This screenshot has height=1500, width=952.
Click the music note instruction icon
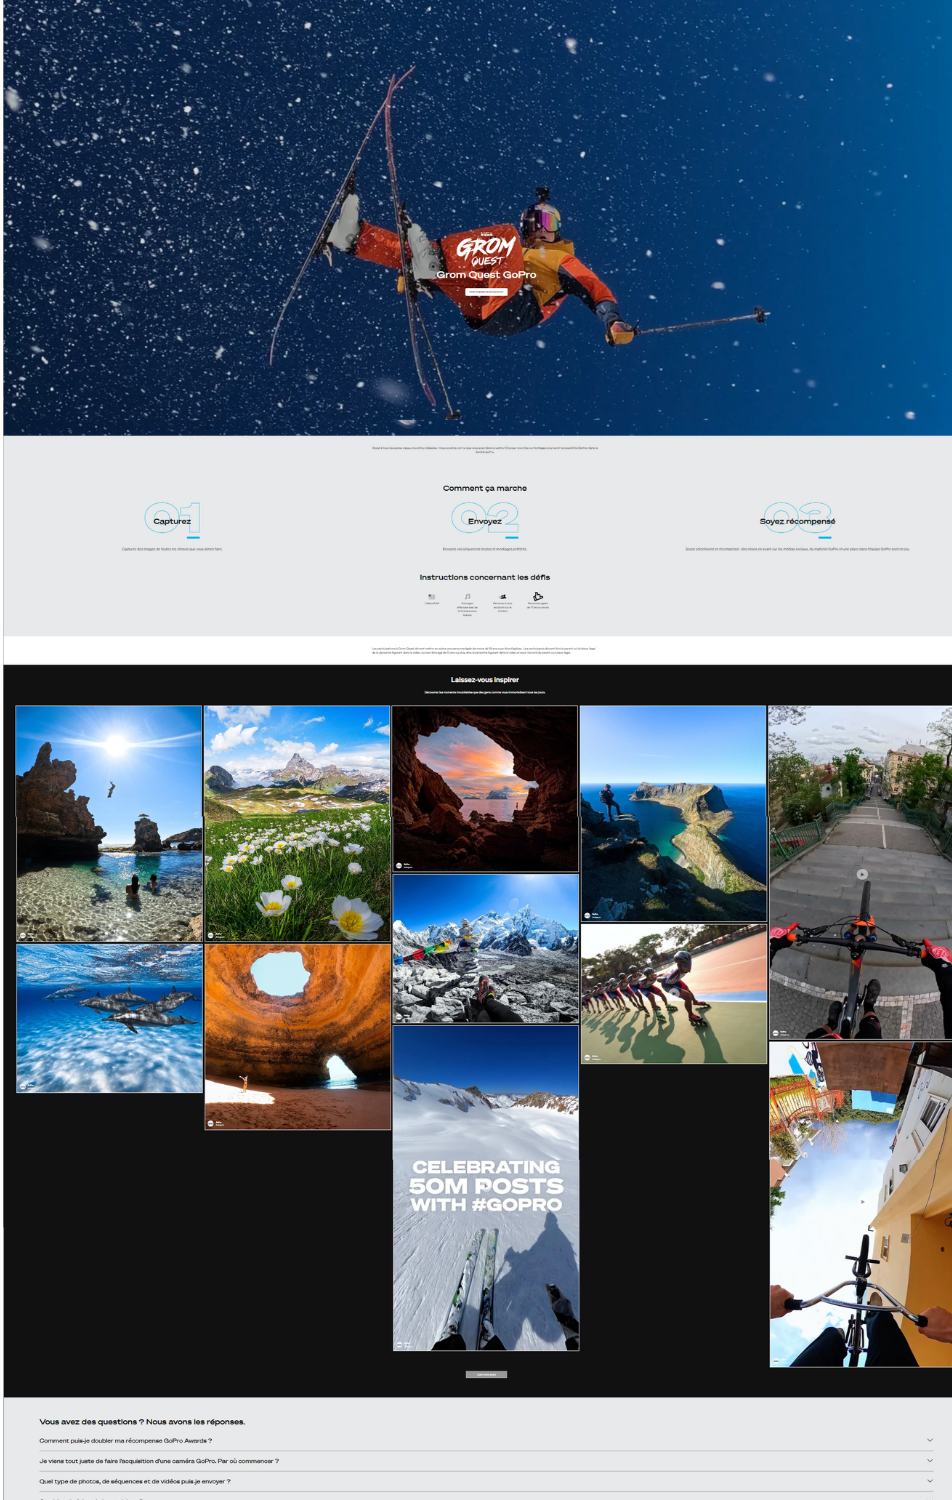tap(467, 597)
